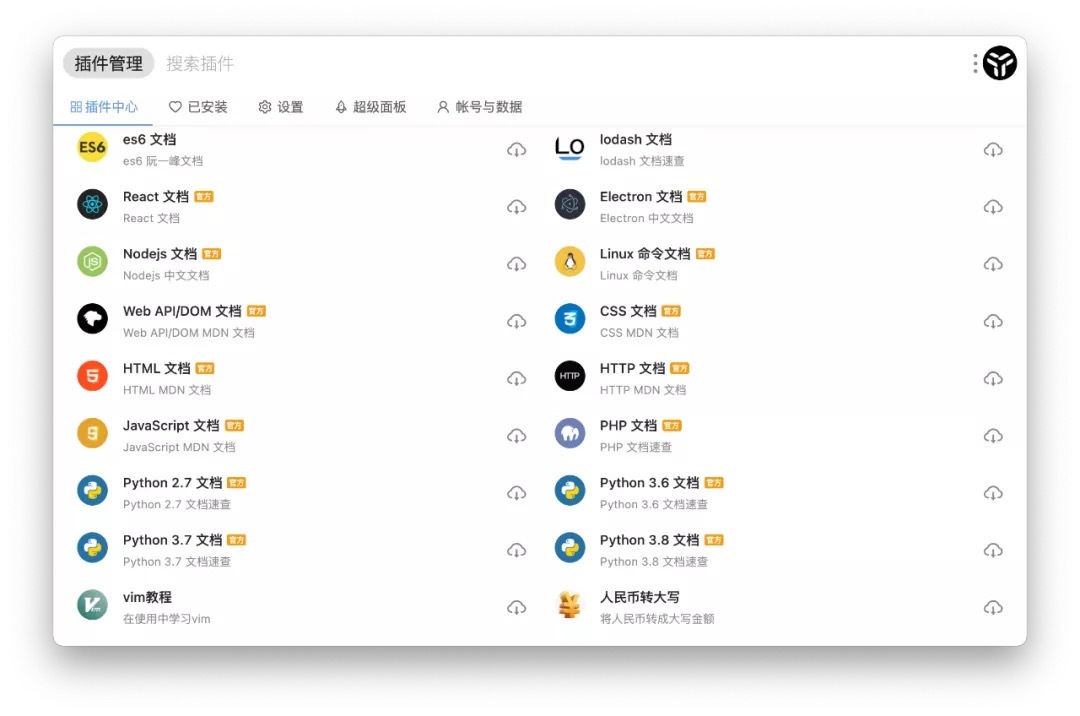Click the 人民币 yen symbol icon

click(570, 604)
